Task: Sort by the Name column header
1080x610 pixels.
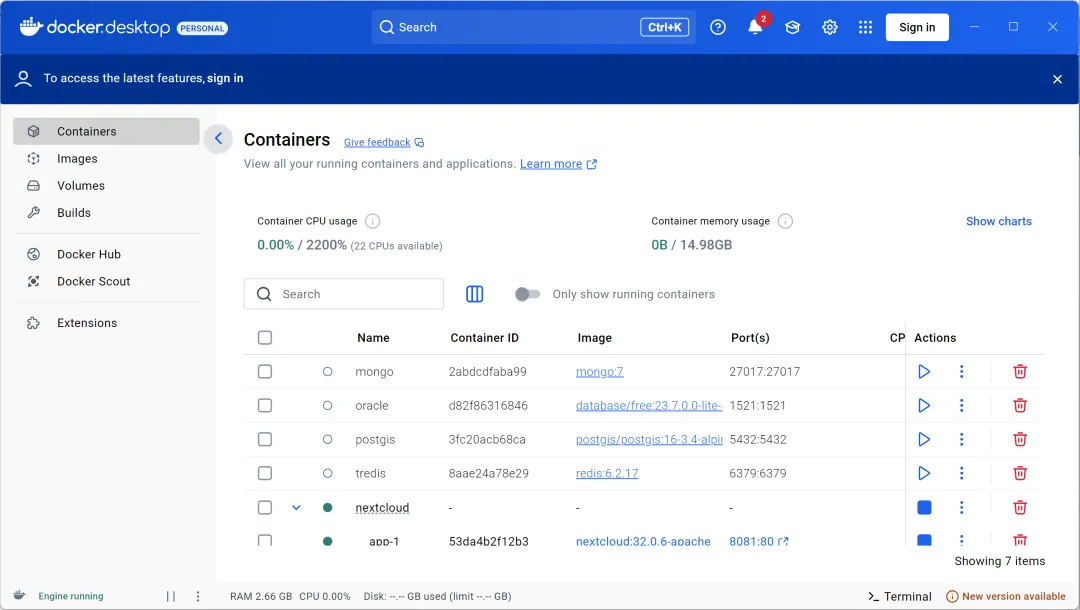Action: pyautogui.click(x=373, y=337)
